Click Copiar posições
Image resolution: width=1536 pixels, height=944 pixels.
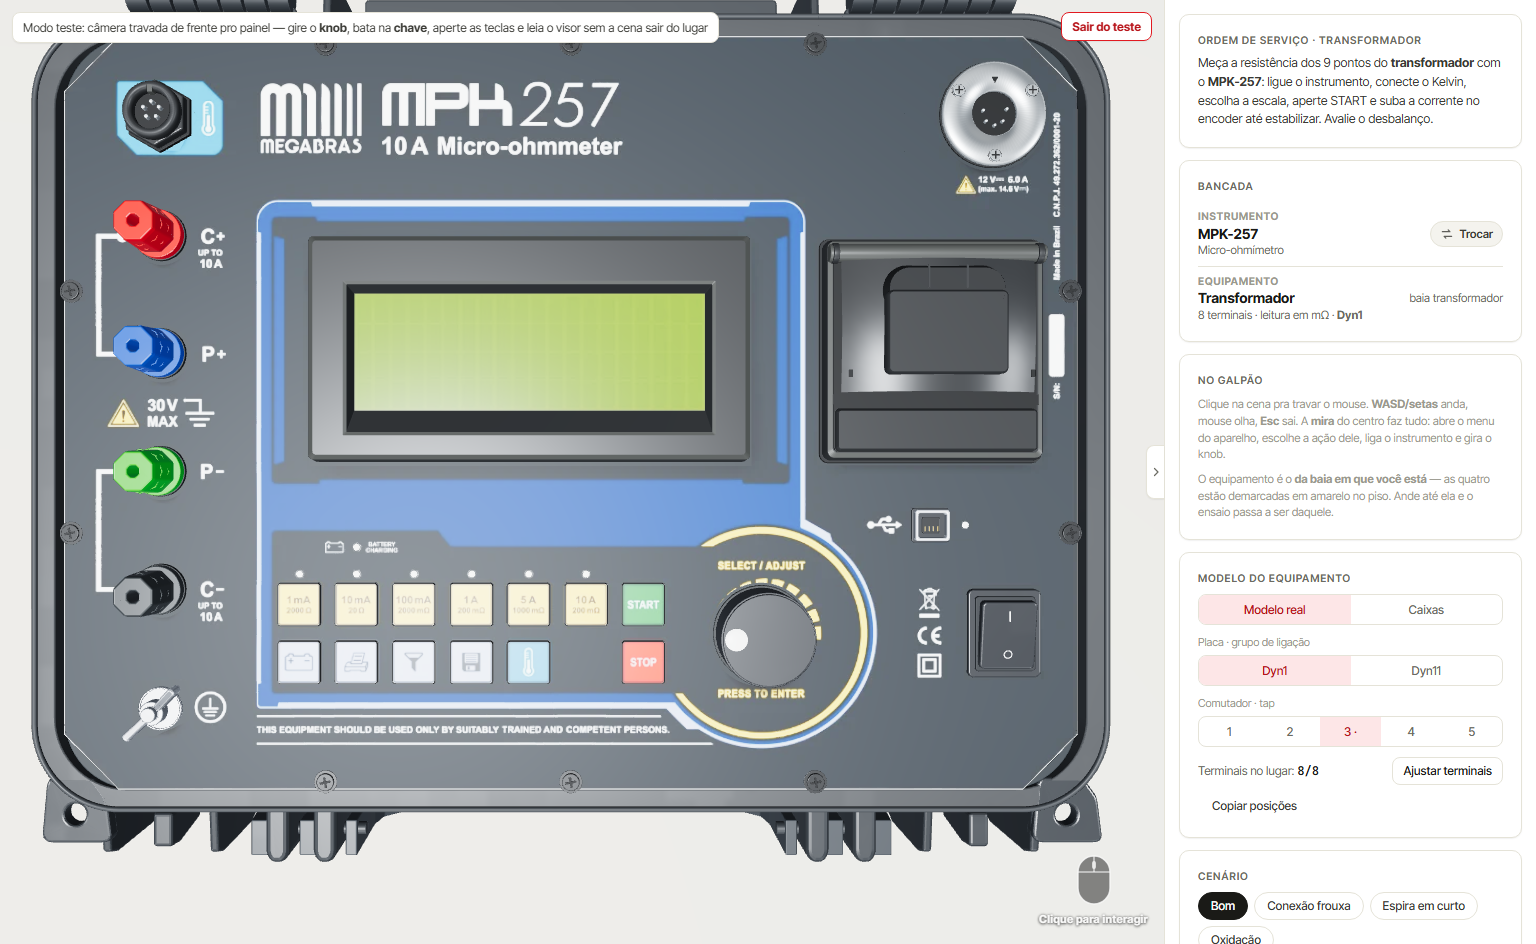click(x=1254, y=806)
